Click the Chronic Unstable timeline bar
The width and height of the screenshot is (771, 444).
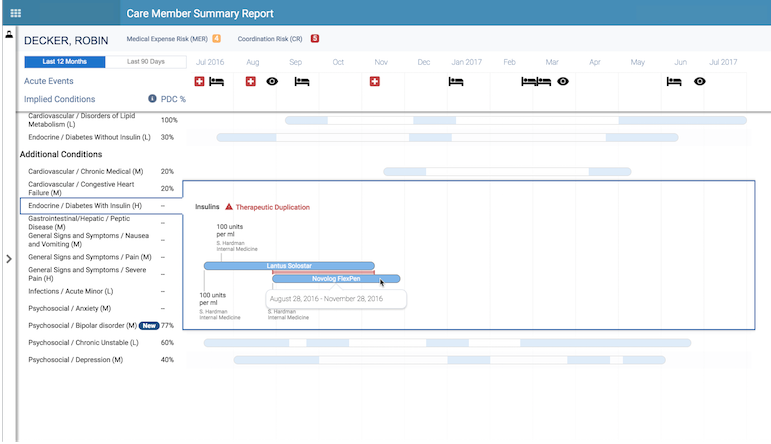[447, 343]
